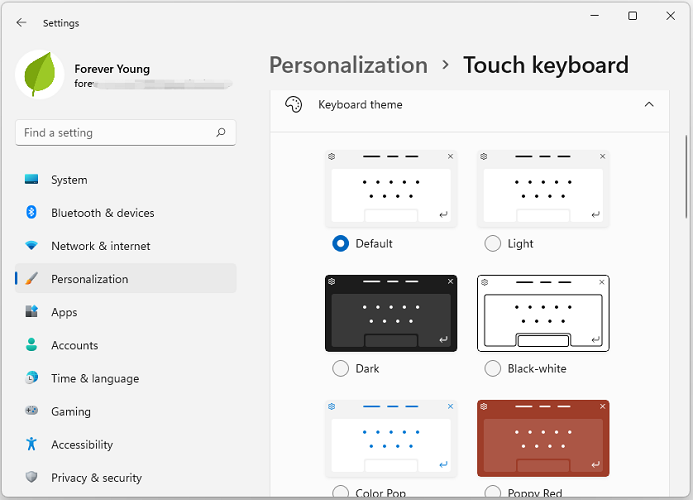Click the Accounts person icon
The width and height of the screenshot is (693, 500).
[x=31, y=344]
